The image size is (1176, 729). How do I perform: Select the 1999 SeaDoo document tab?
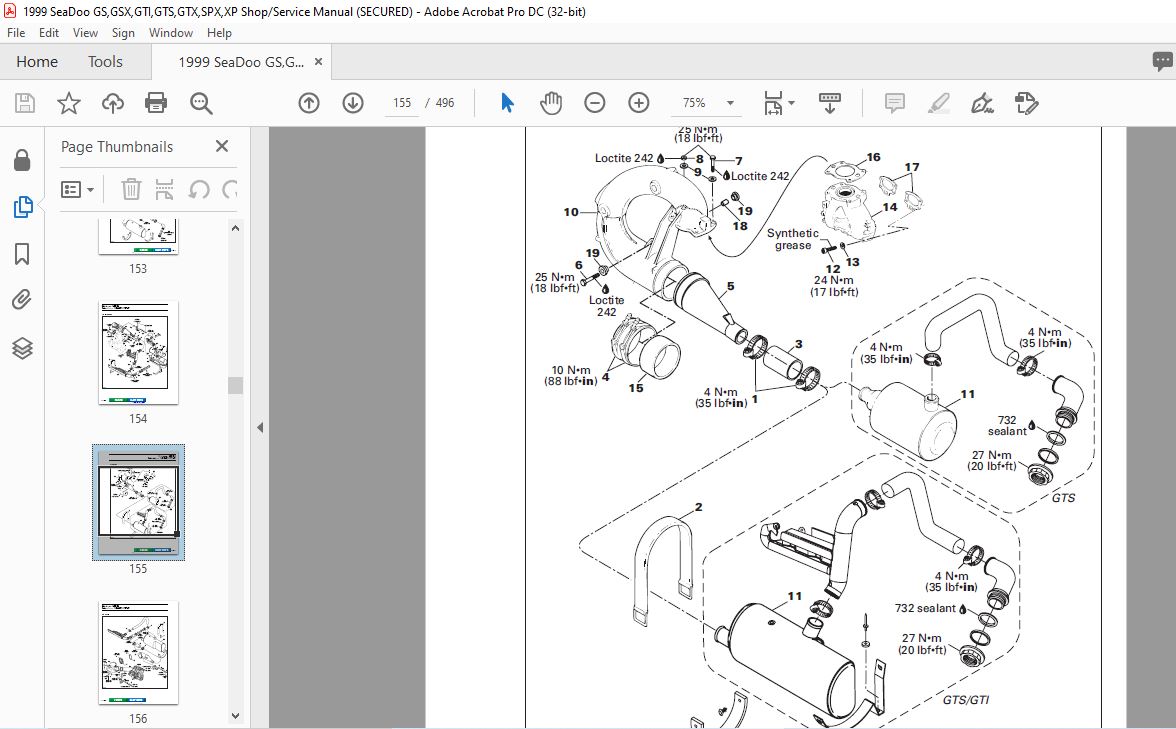click(x=241, y=62)
